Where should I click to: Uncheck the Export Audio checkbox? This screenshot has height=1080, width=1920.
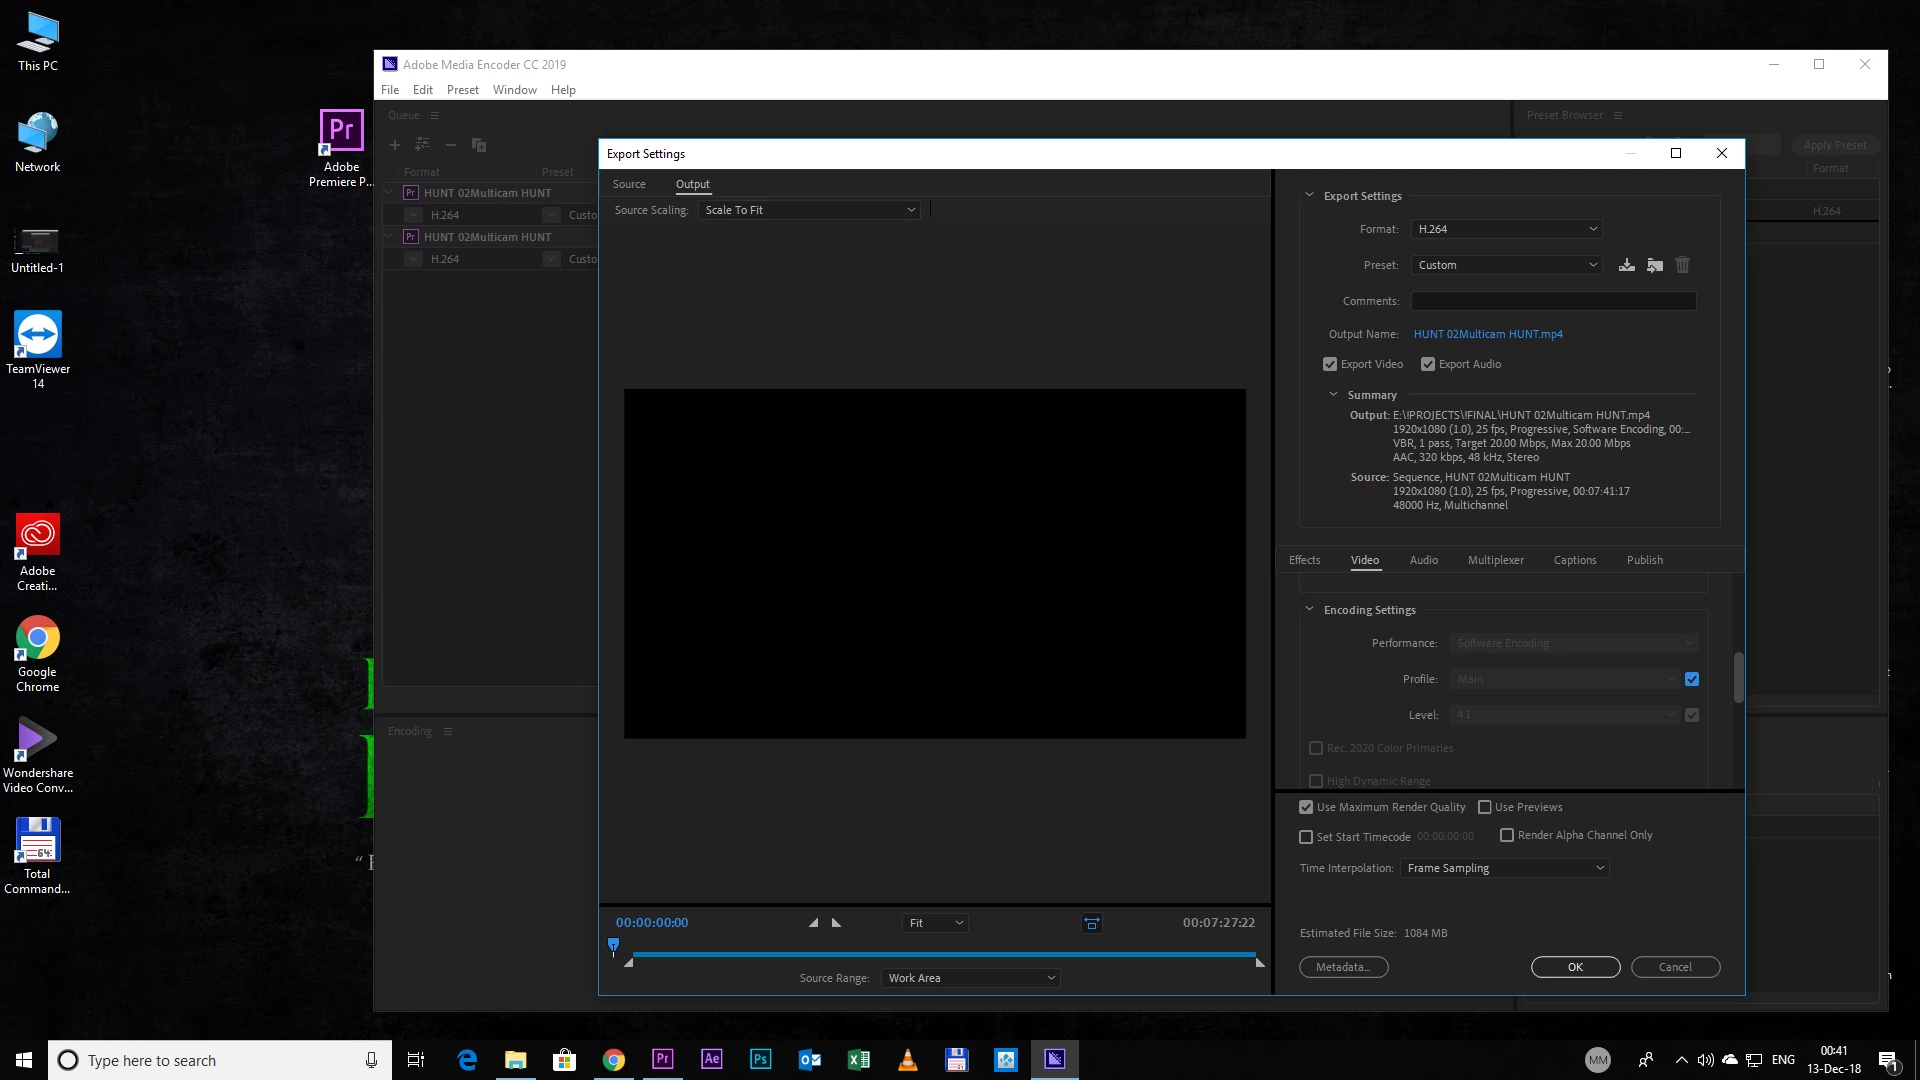pos(1428,364)
